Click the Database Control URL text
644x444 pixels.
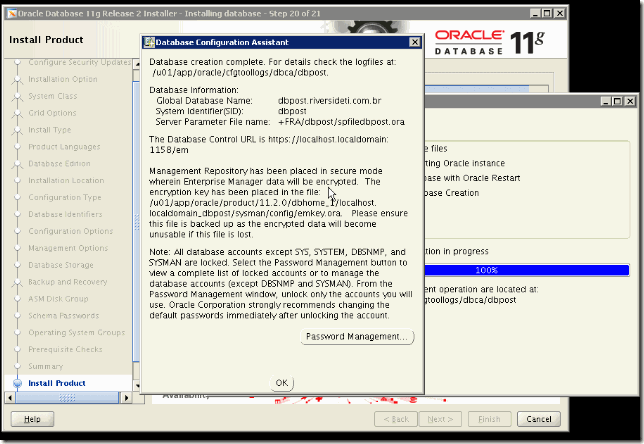269,145
